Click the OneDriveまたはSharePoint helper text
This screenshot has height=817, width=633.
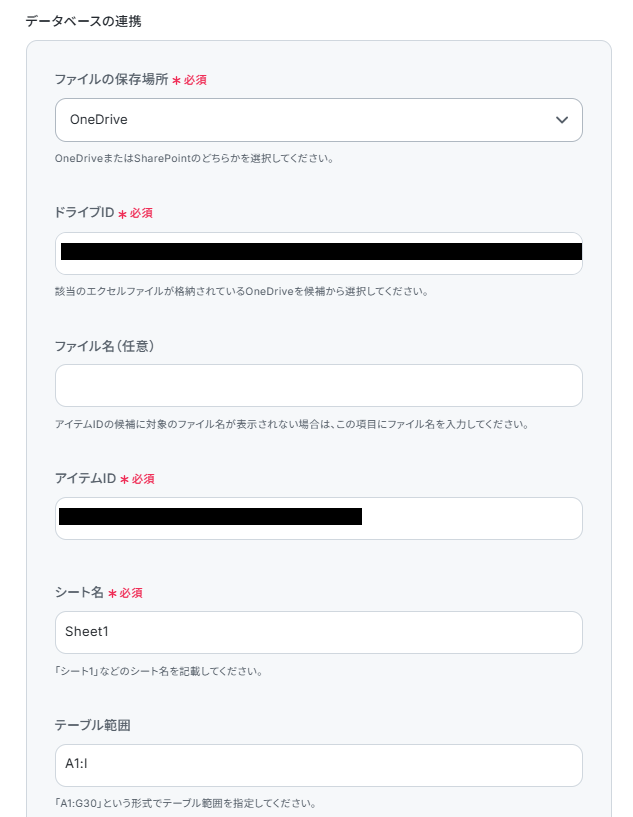pos(194,158)
